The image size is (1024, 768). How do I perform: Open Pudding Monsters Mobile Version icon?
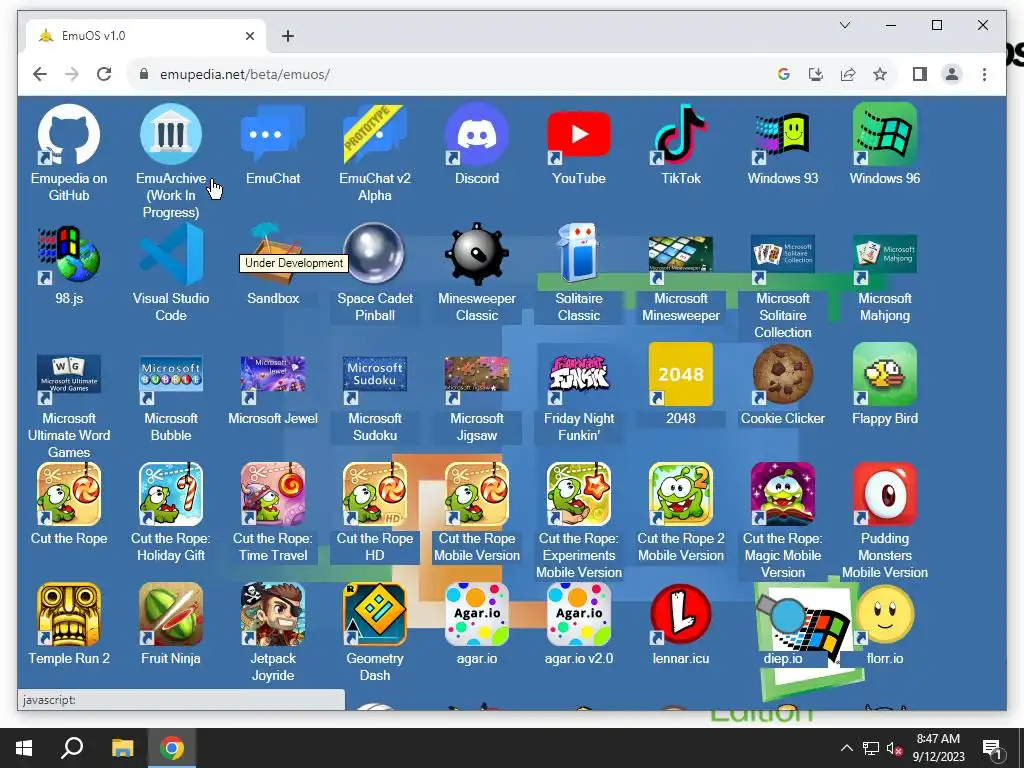[884, 494]
